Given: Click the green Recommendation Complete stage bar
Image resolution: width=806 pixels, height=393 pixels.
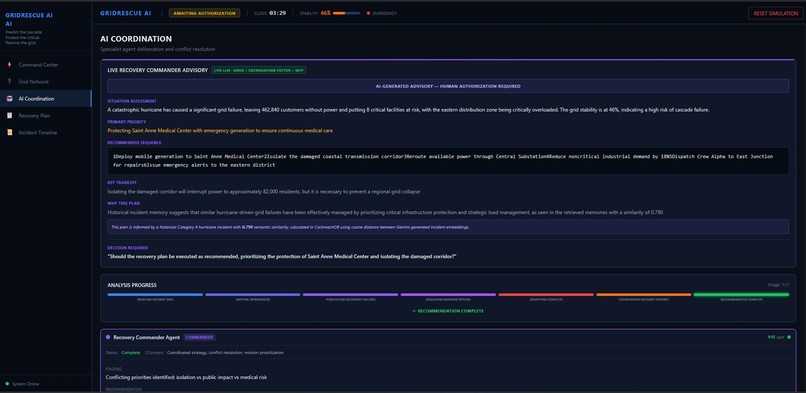Looking at the screenshot, I should click(x=741, y=294).
